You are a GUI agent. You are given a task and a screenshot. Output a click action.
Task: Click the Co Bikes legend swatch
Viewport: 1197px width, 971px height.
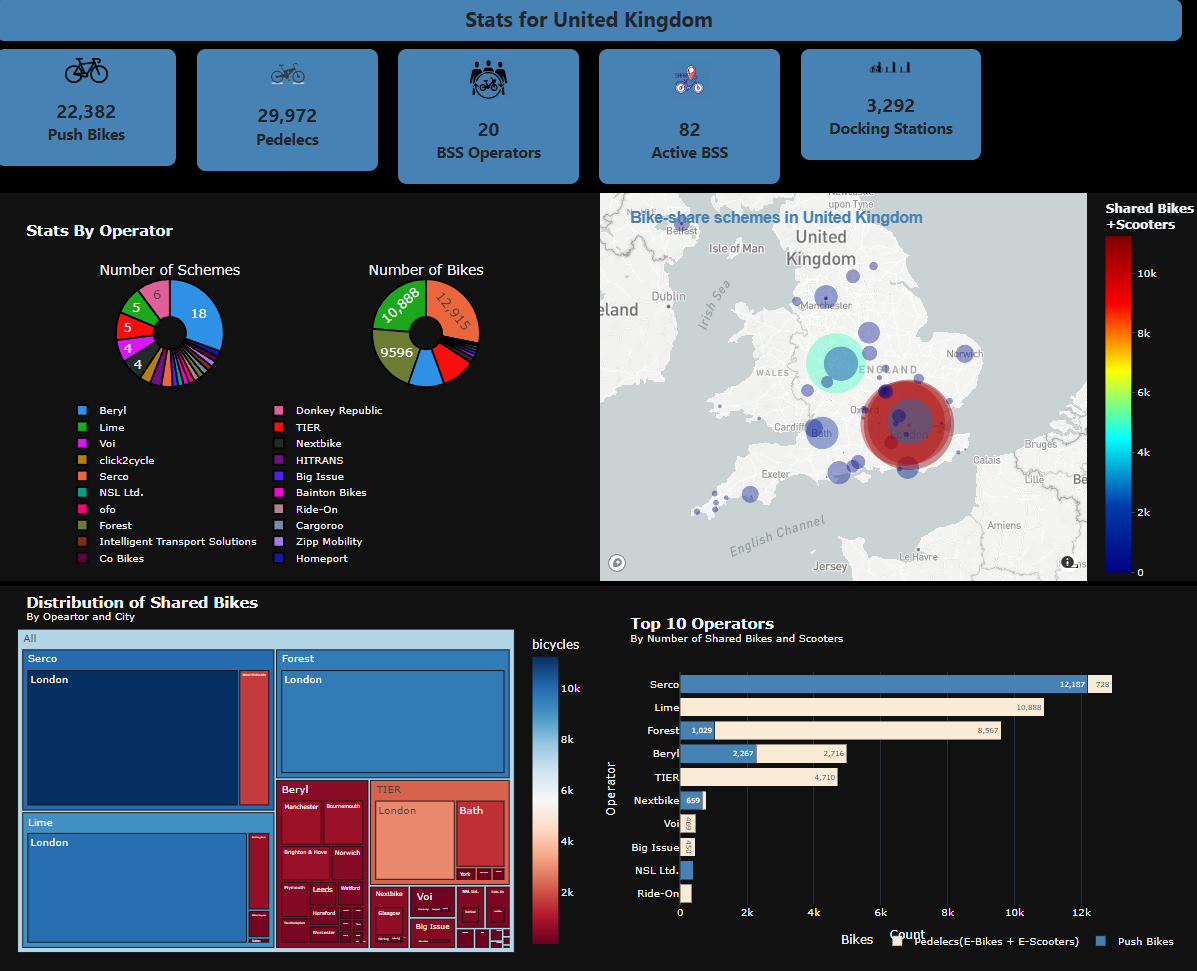pos(82,558)
